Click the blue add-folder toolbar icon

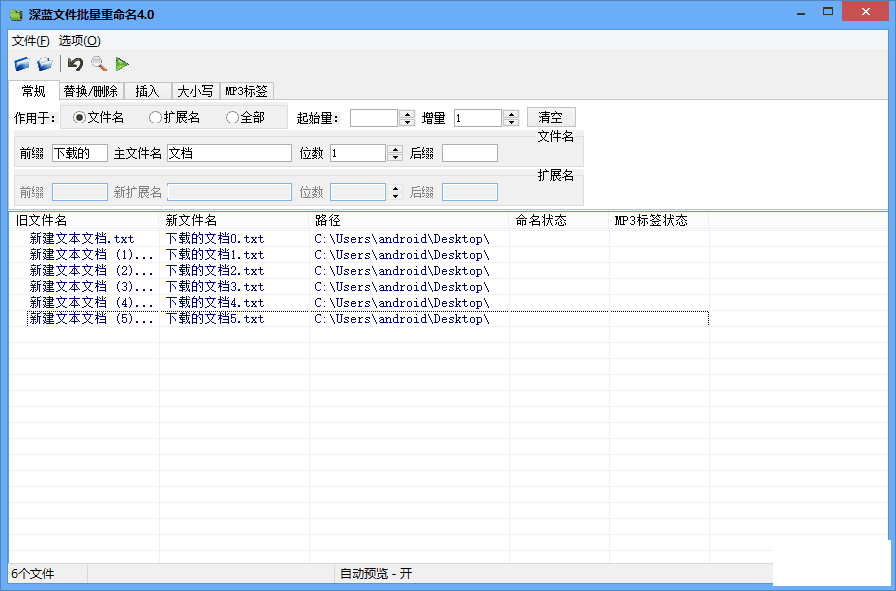point(22,64)
